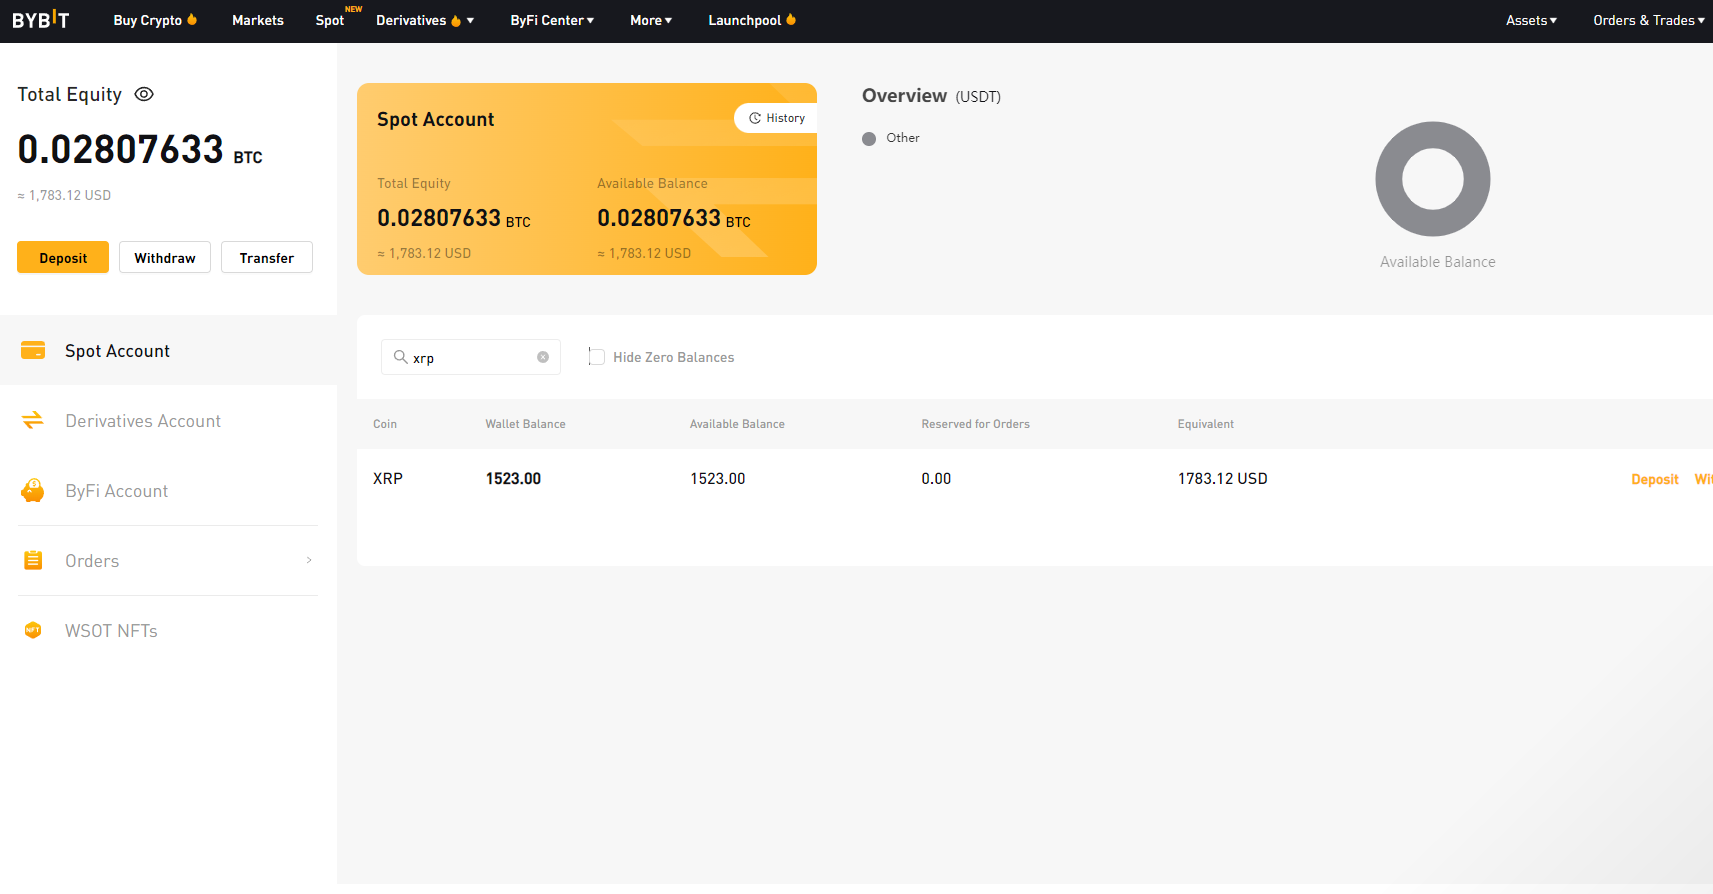Click the Wallet Balance column header
1713x894 pixels.
525,424
